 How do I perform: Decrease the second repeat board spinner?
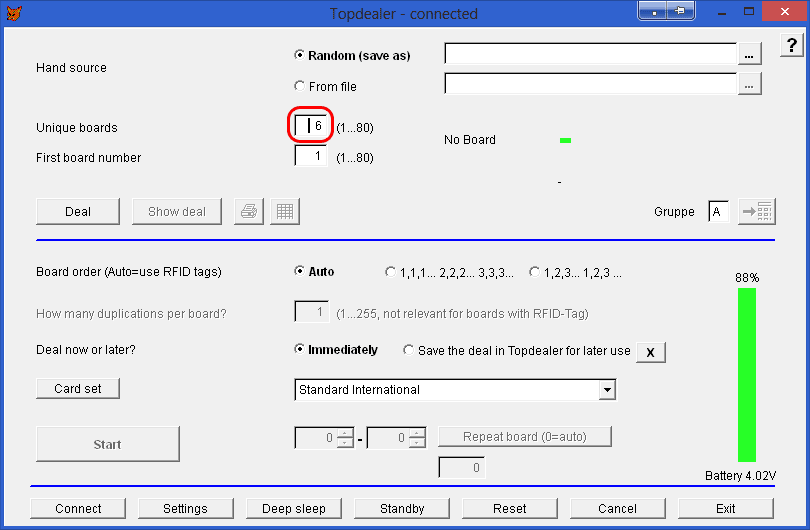click(x=417, y=442)
